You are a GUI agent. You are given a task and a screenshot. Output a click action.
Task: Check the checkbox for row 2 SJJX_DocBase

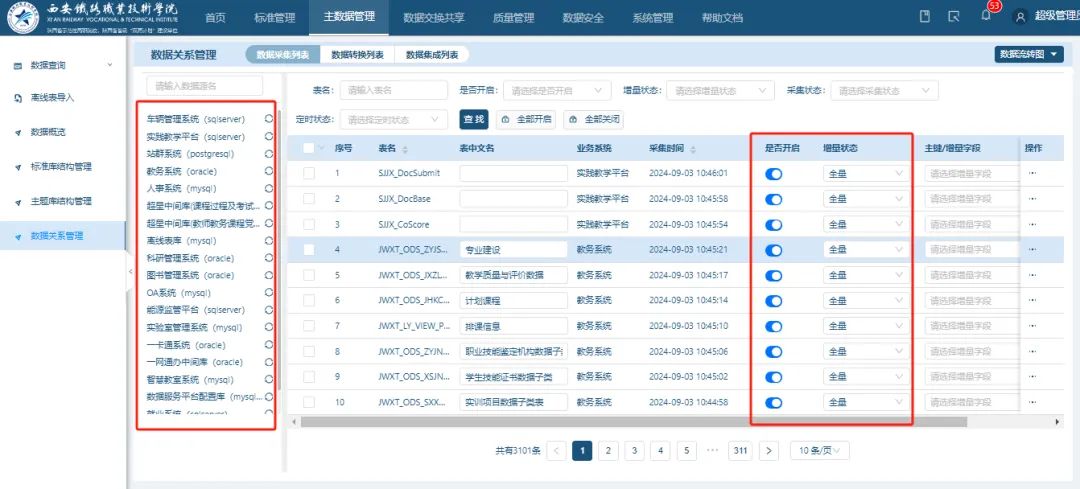click(309, 199)
